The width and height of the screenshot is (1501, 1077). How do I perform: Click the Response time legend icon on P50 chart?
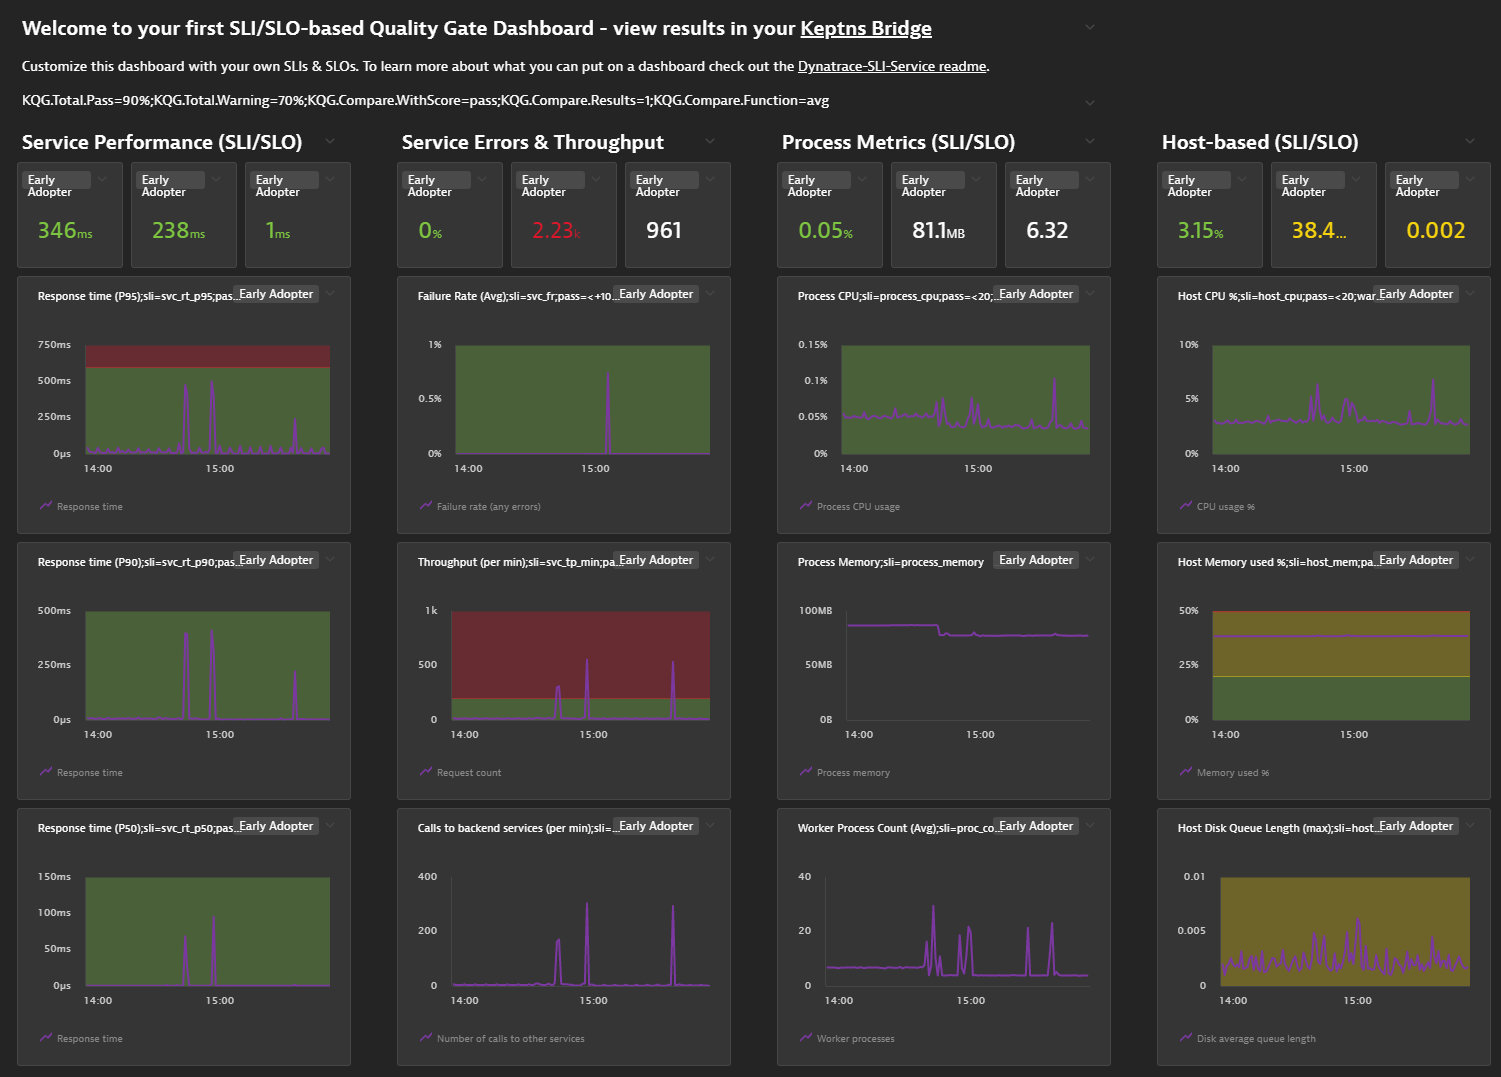point(44,1038)
